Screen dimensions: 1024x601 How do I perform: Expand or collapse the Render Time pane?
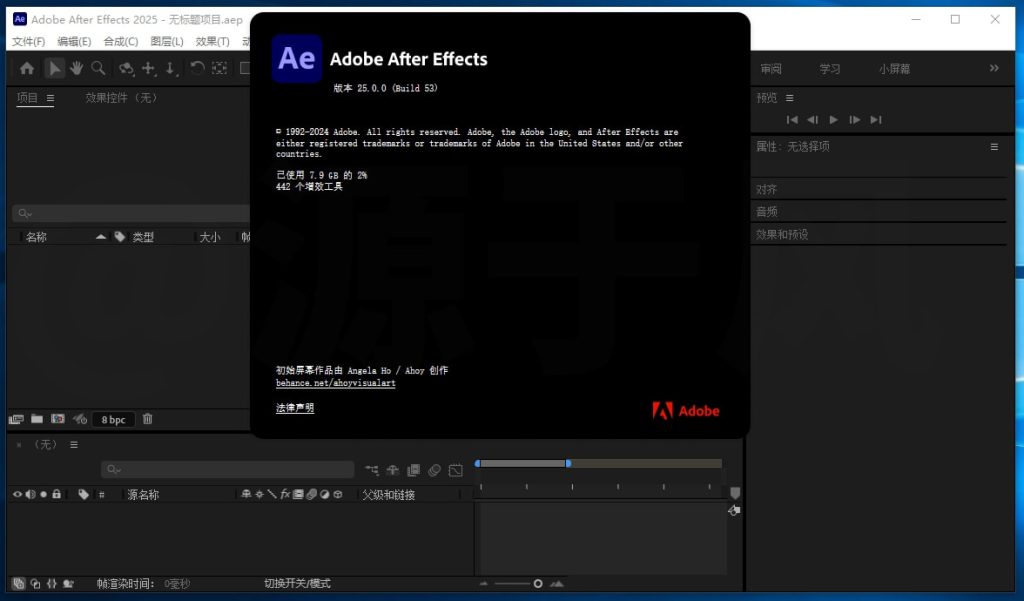[69, 583]
